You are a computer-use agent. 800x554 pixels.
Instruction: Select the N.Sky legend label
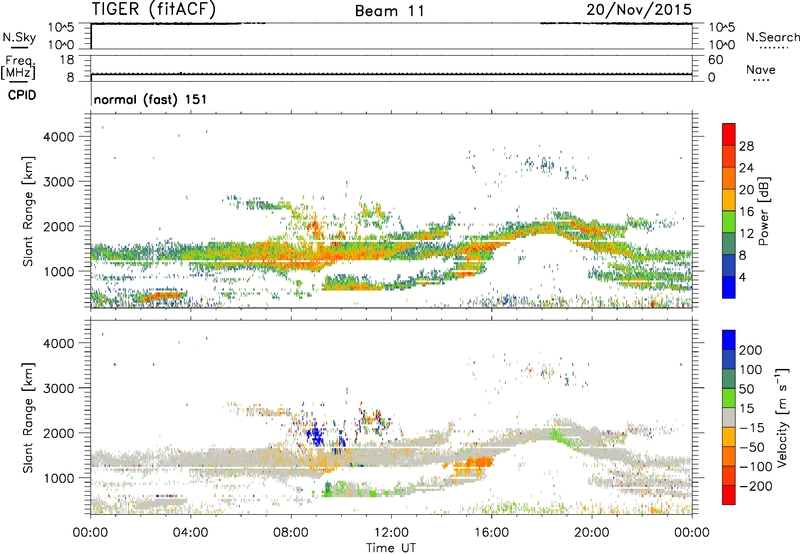coord(19,37)
